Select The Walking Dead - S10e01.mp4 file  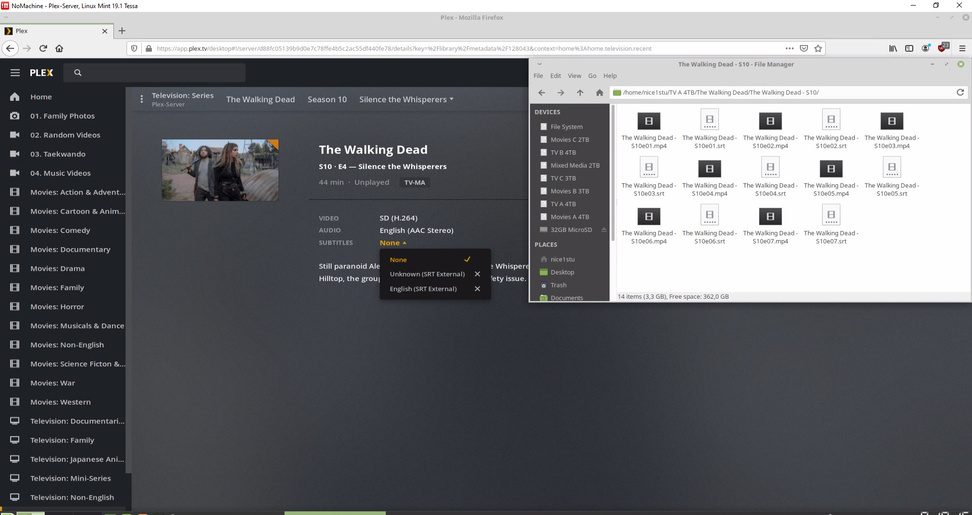point(649,130)
